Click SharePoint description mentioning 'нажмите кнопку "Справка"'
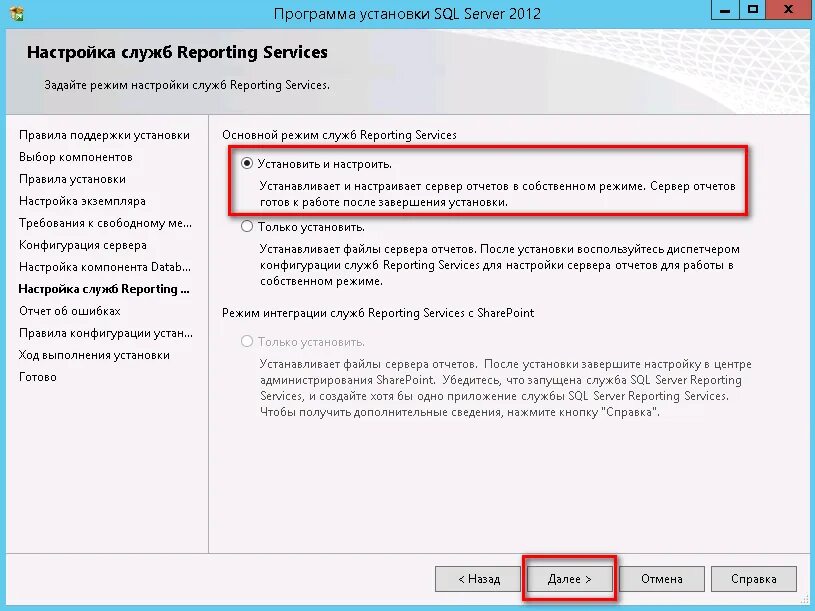The height and width of the screenshot is (611, 815). pos(506,388)
